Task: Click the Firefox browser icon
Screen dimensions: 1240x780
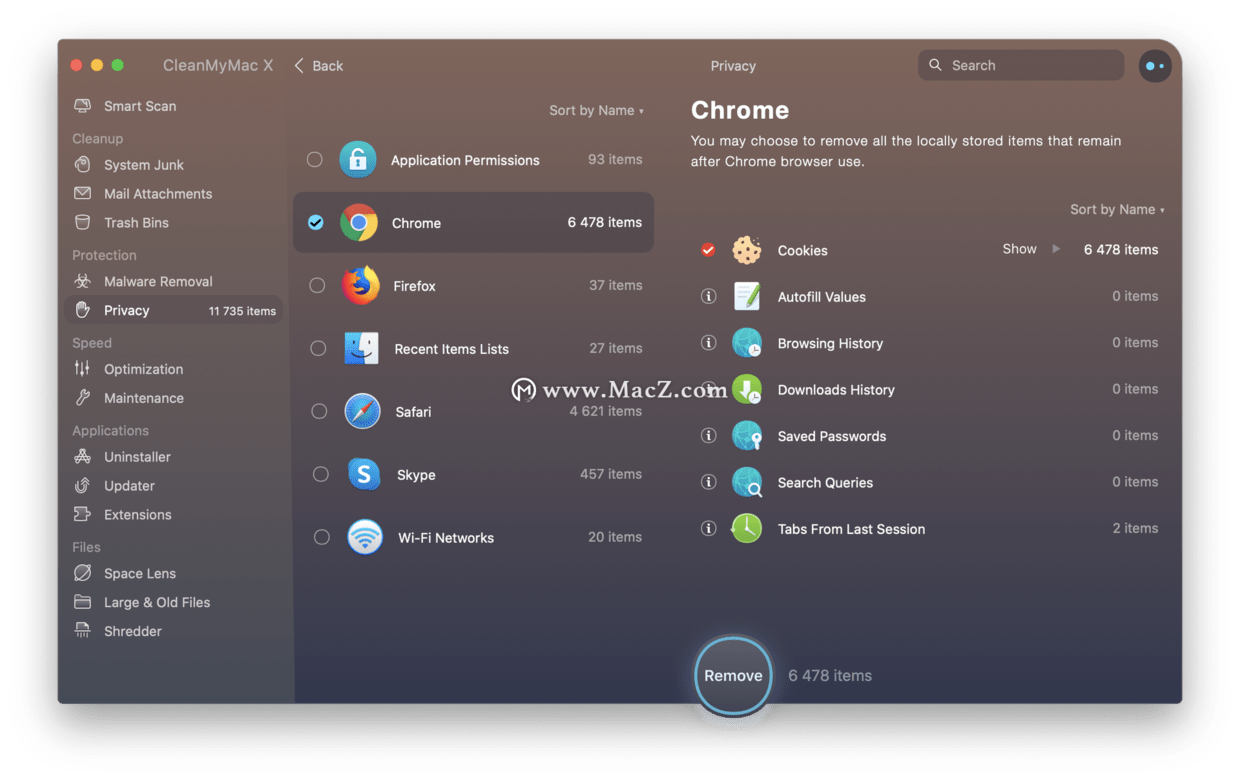Action: click(360, 286)
